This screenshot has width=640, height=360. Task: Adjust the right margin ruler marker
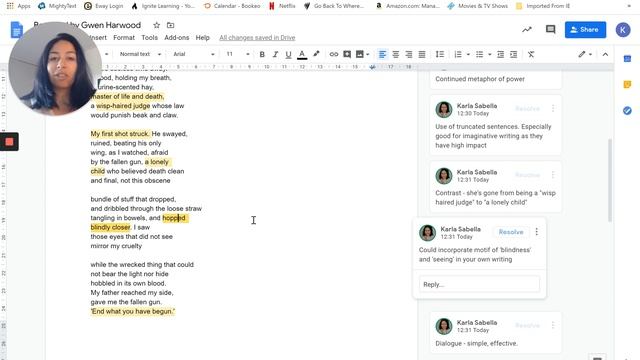pos(372,67)
